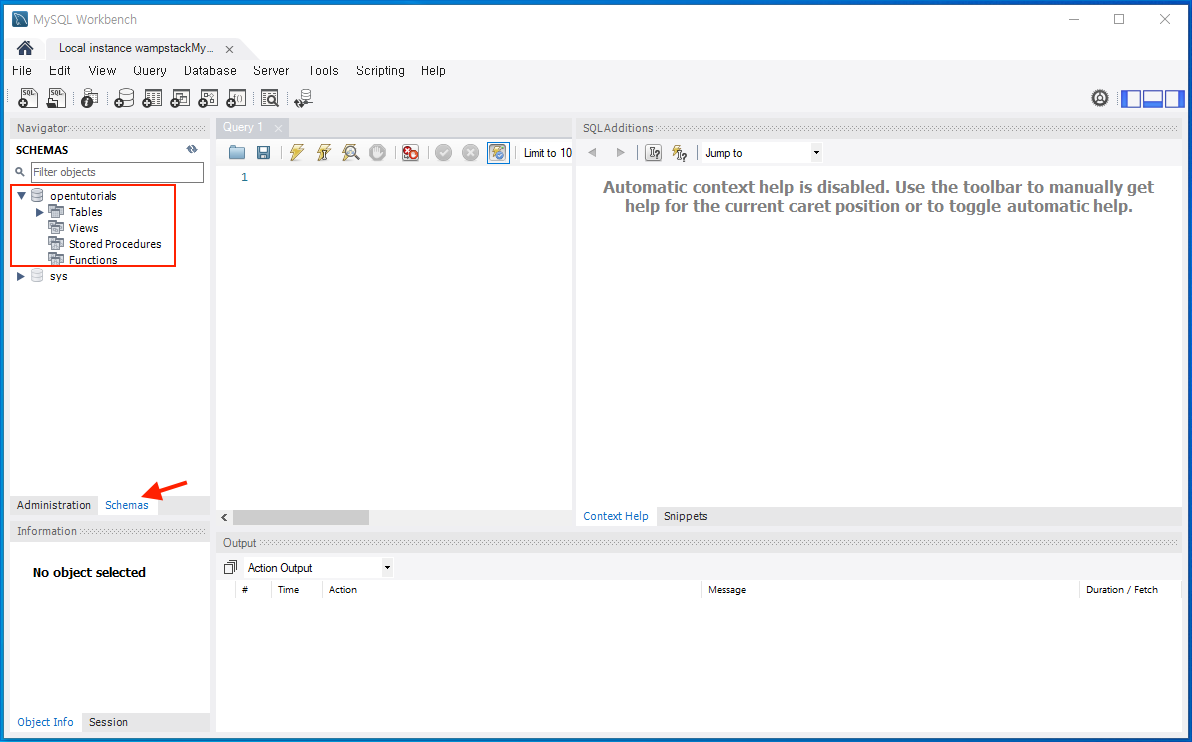Open the object inspector icon

[x=89, y=98]
